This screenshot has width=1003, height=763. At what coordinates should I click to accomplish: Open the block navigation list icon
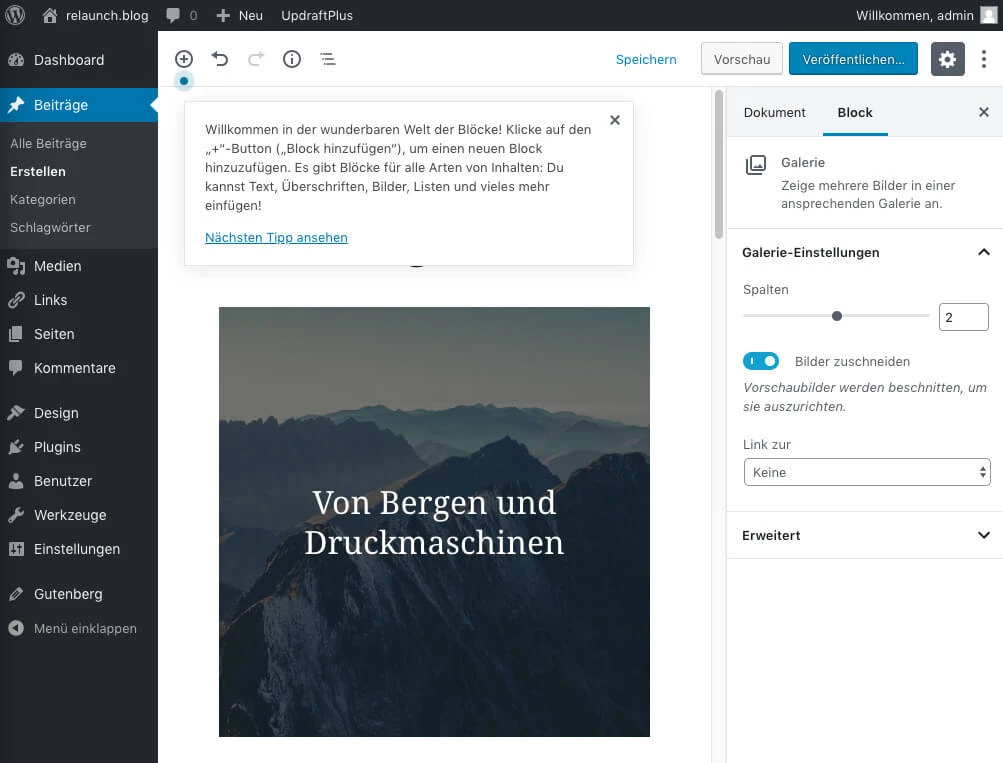point(328,59)
